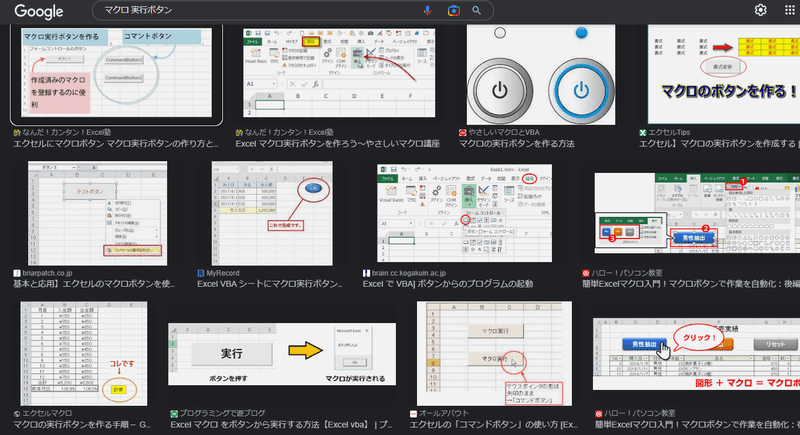Screen dimensions: 800x435
Task: Start voice search with the microphone icon
Action: (427, 10)
